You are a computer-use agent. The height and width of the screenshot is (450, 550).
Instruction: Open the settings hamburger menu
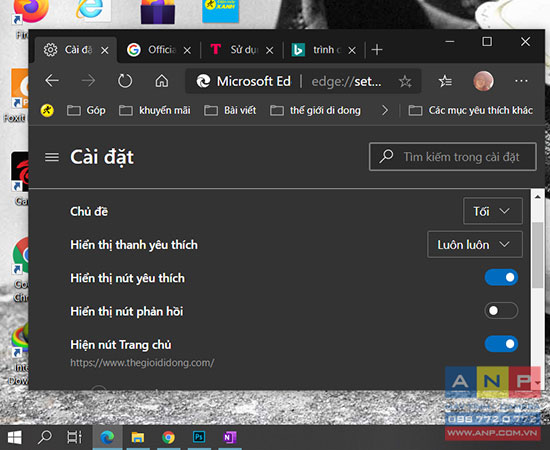52,157
